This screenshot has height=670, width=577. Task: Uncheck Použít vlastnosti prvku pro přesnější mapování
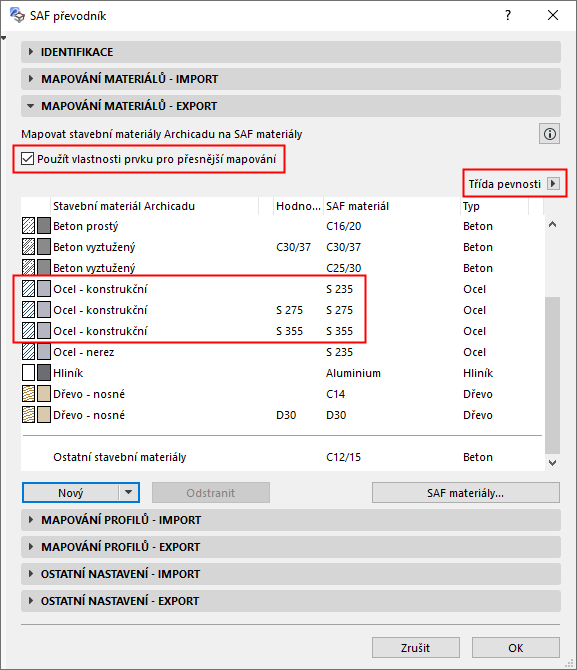[x=27, y=159]
